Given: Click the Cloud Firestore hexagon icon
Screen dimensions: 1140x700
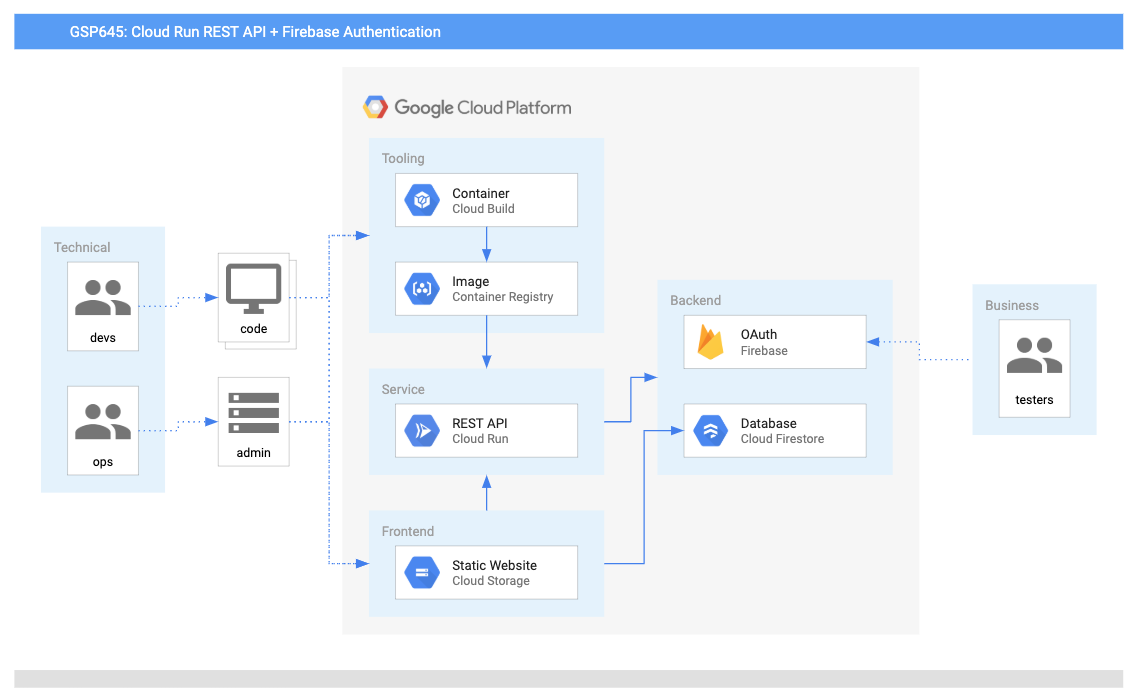Looking at the screenshot, I should [x=710, y=430].
